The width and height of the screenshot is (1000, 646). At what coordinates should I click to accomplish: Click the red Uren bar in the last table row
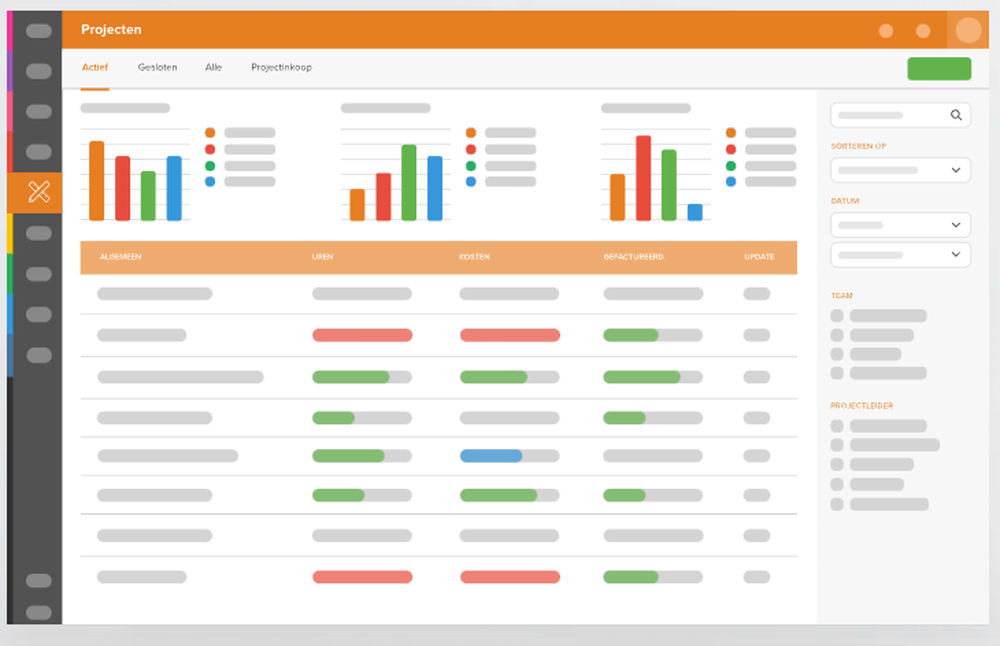[x=362, y=577]
